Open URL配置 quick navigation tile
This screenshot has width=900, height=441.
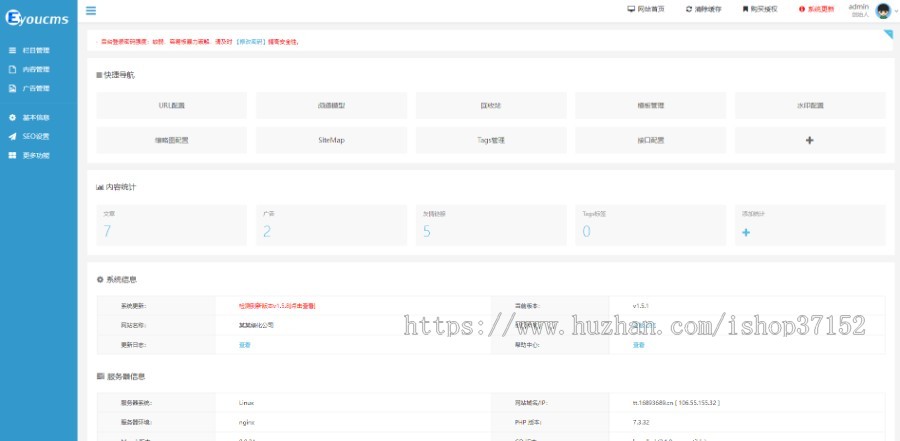(172, 106)
